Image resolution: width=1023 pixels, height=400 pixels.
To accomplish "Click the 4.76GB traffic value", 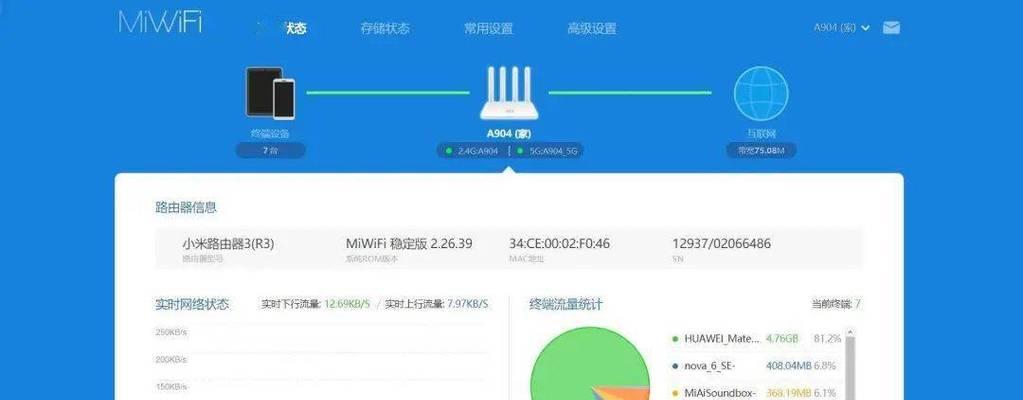I will pyautogui.click(x=782, y=339).
